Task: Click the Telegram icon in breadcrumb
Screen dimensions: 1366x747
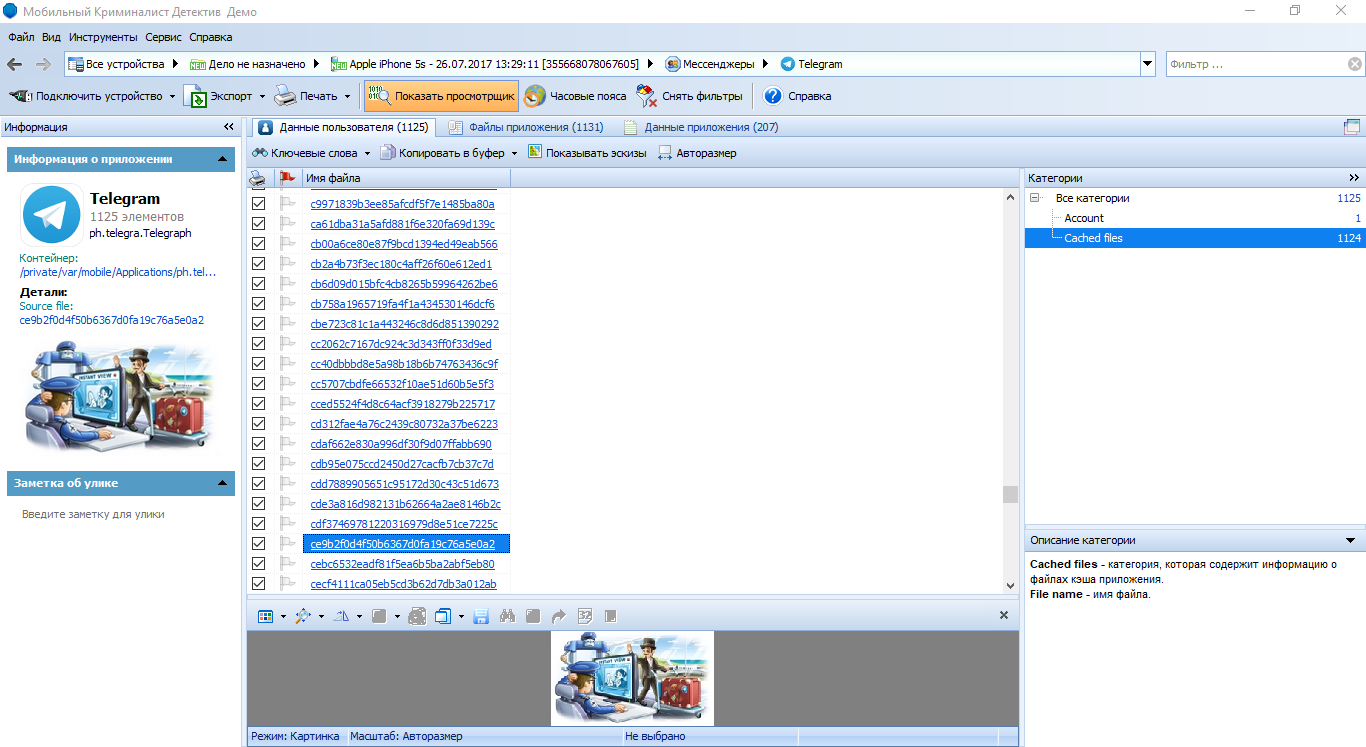Action: pos(788,64)
